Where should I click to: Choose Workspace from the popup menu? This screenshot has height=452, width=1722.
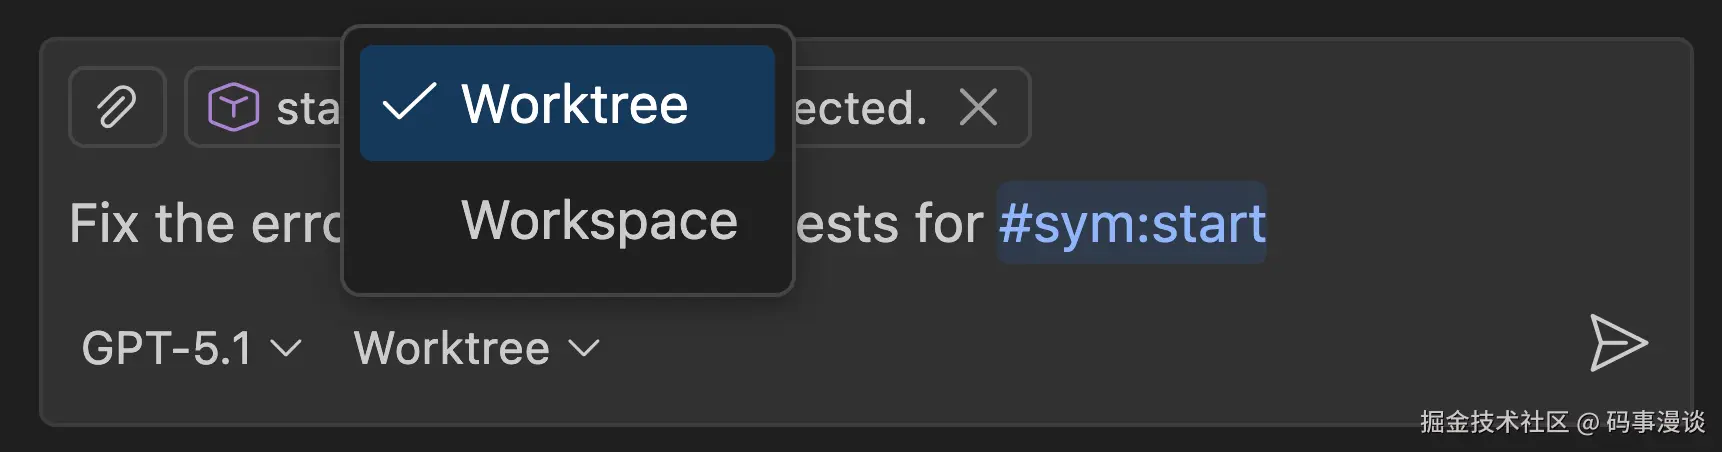coord(598,220)
